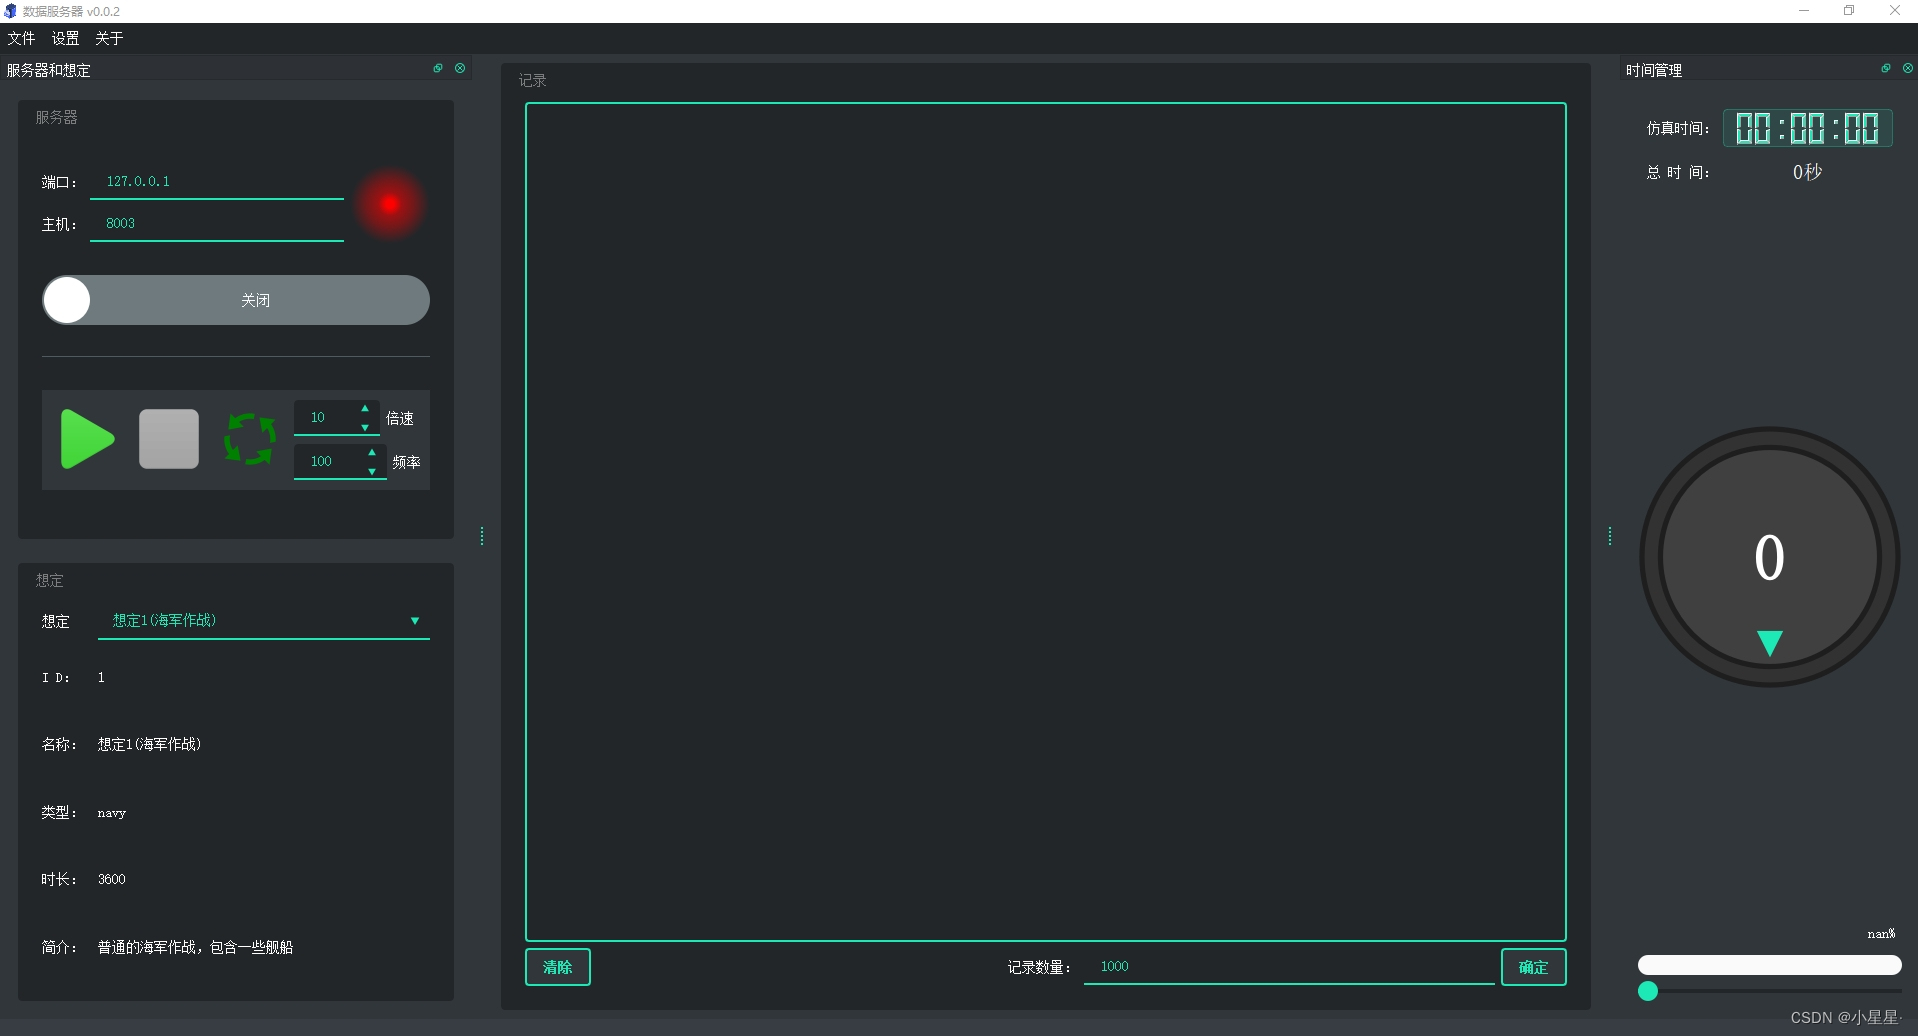Close the 数据服务器 window

1894,11
